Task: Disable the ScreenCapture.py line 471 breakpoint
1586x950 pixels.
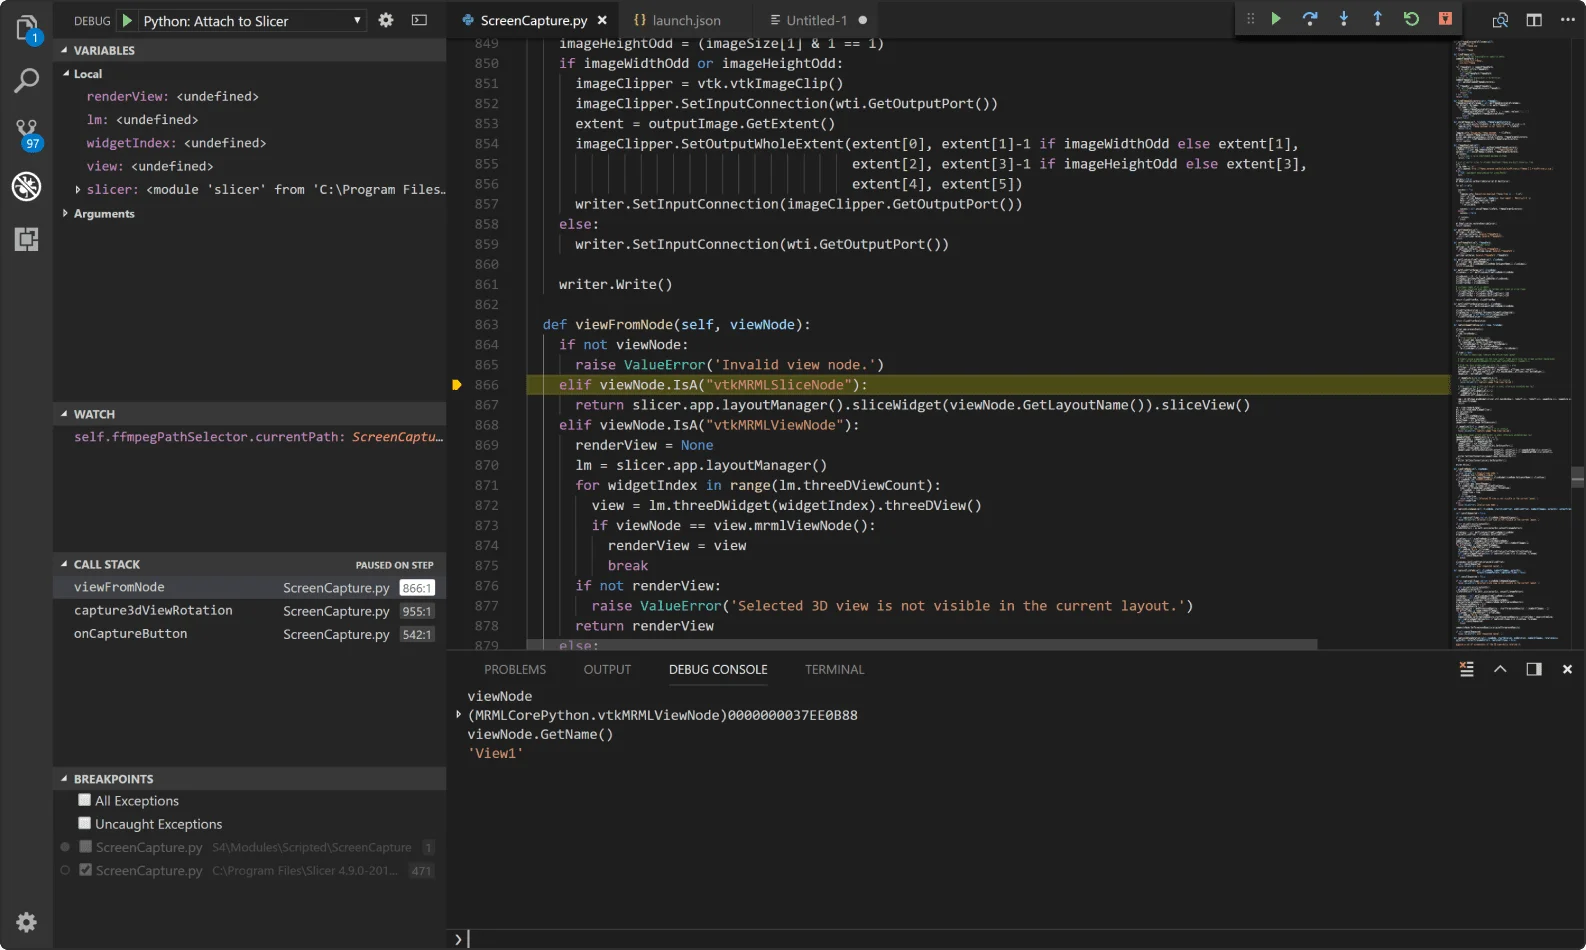Action: [x=86, y=870]
